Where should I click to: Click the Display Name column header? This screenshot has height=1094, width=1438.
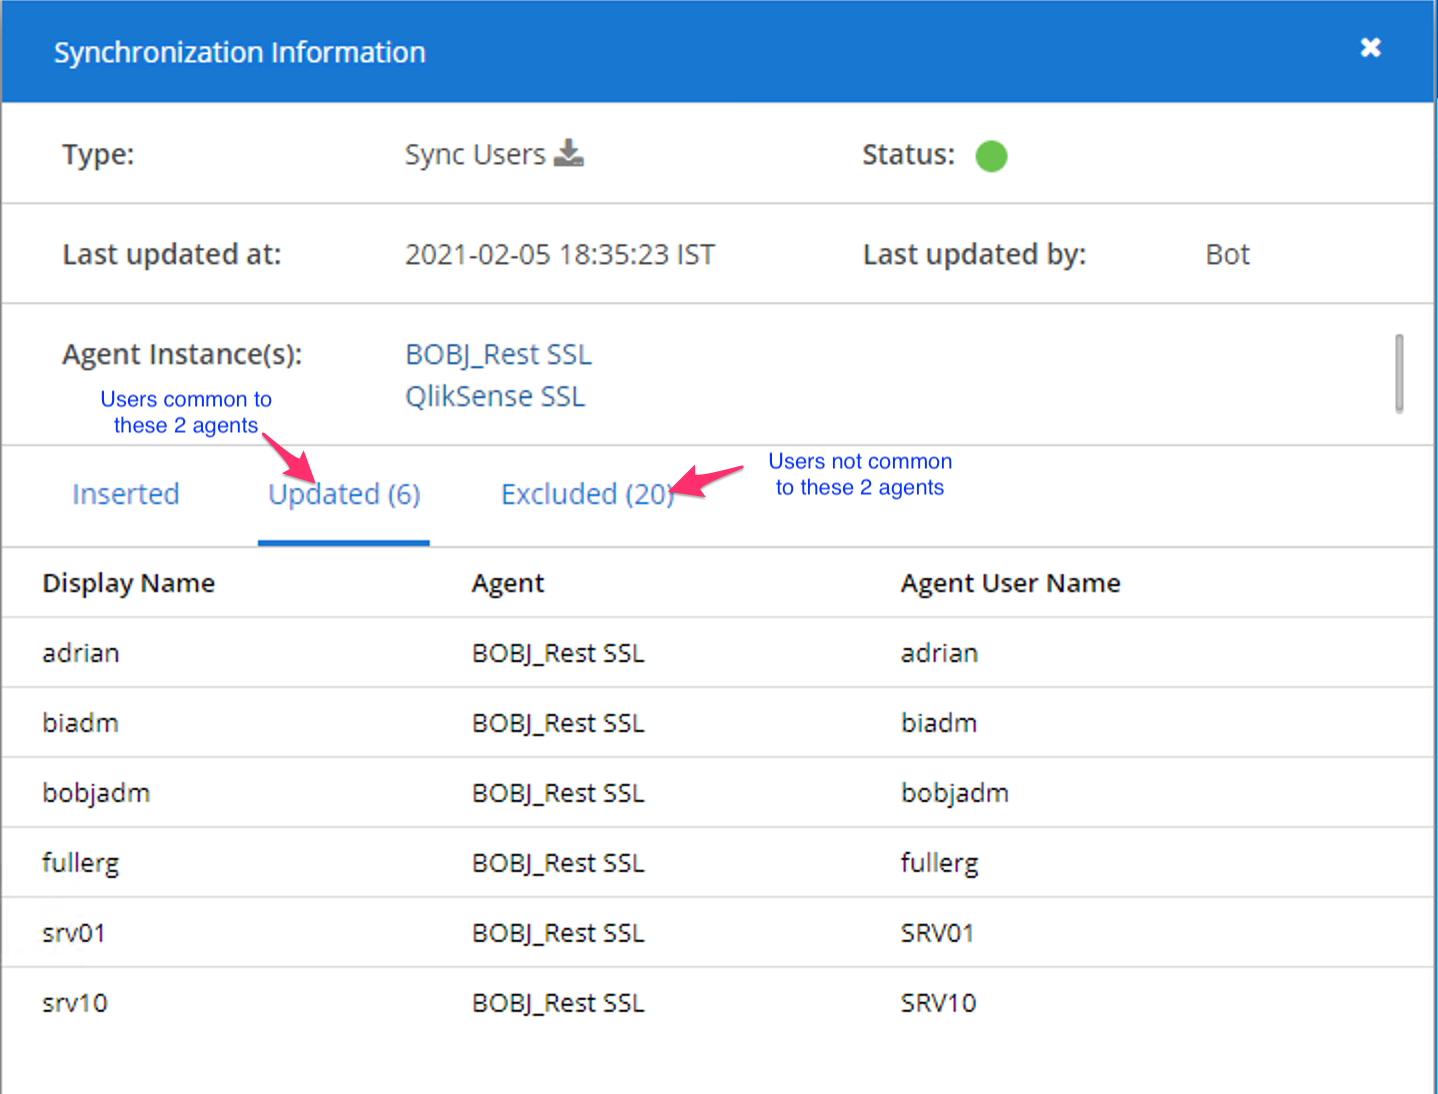(x=129, y=583)
